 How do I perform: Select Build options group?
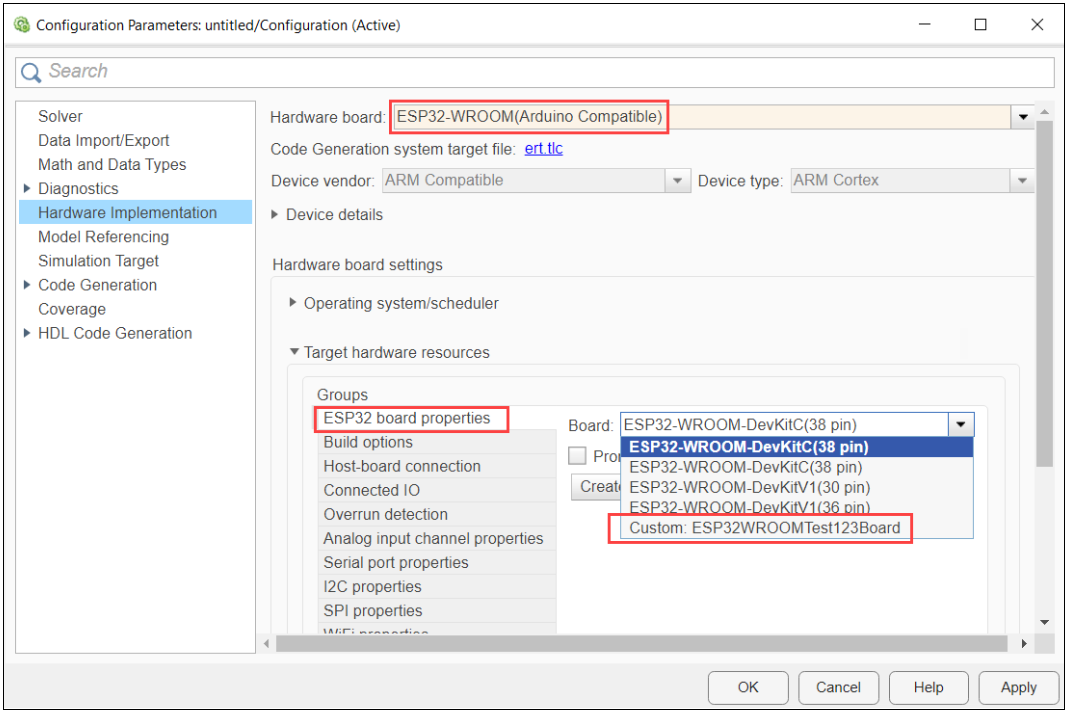pos(368,442)
